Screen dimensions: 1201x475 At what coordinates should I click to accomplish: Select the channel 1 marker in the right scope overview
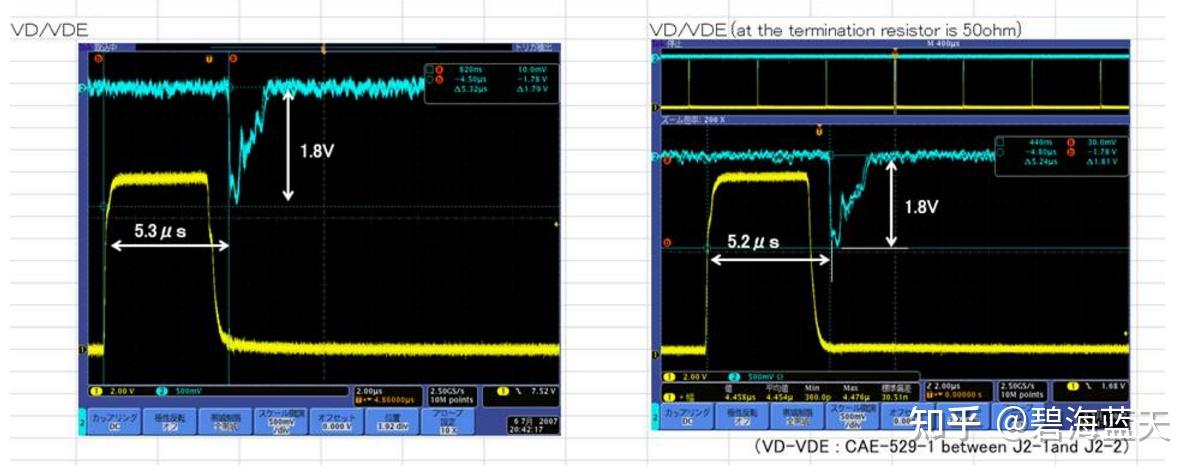pos(655,106)
